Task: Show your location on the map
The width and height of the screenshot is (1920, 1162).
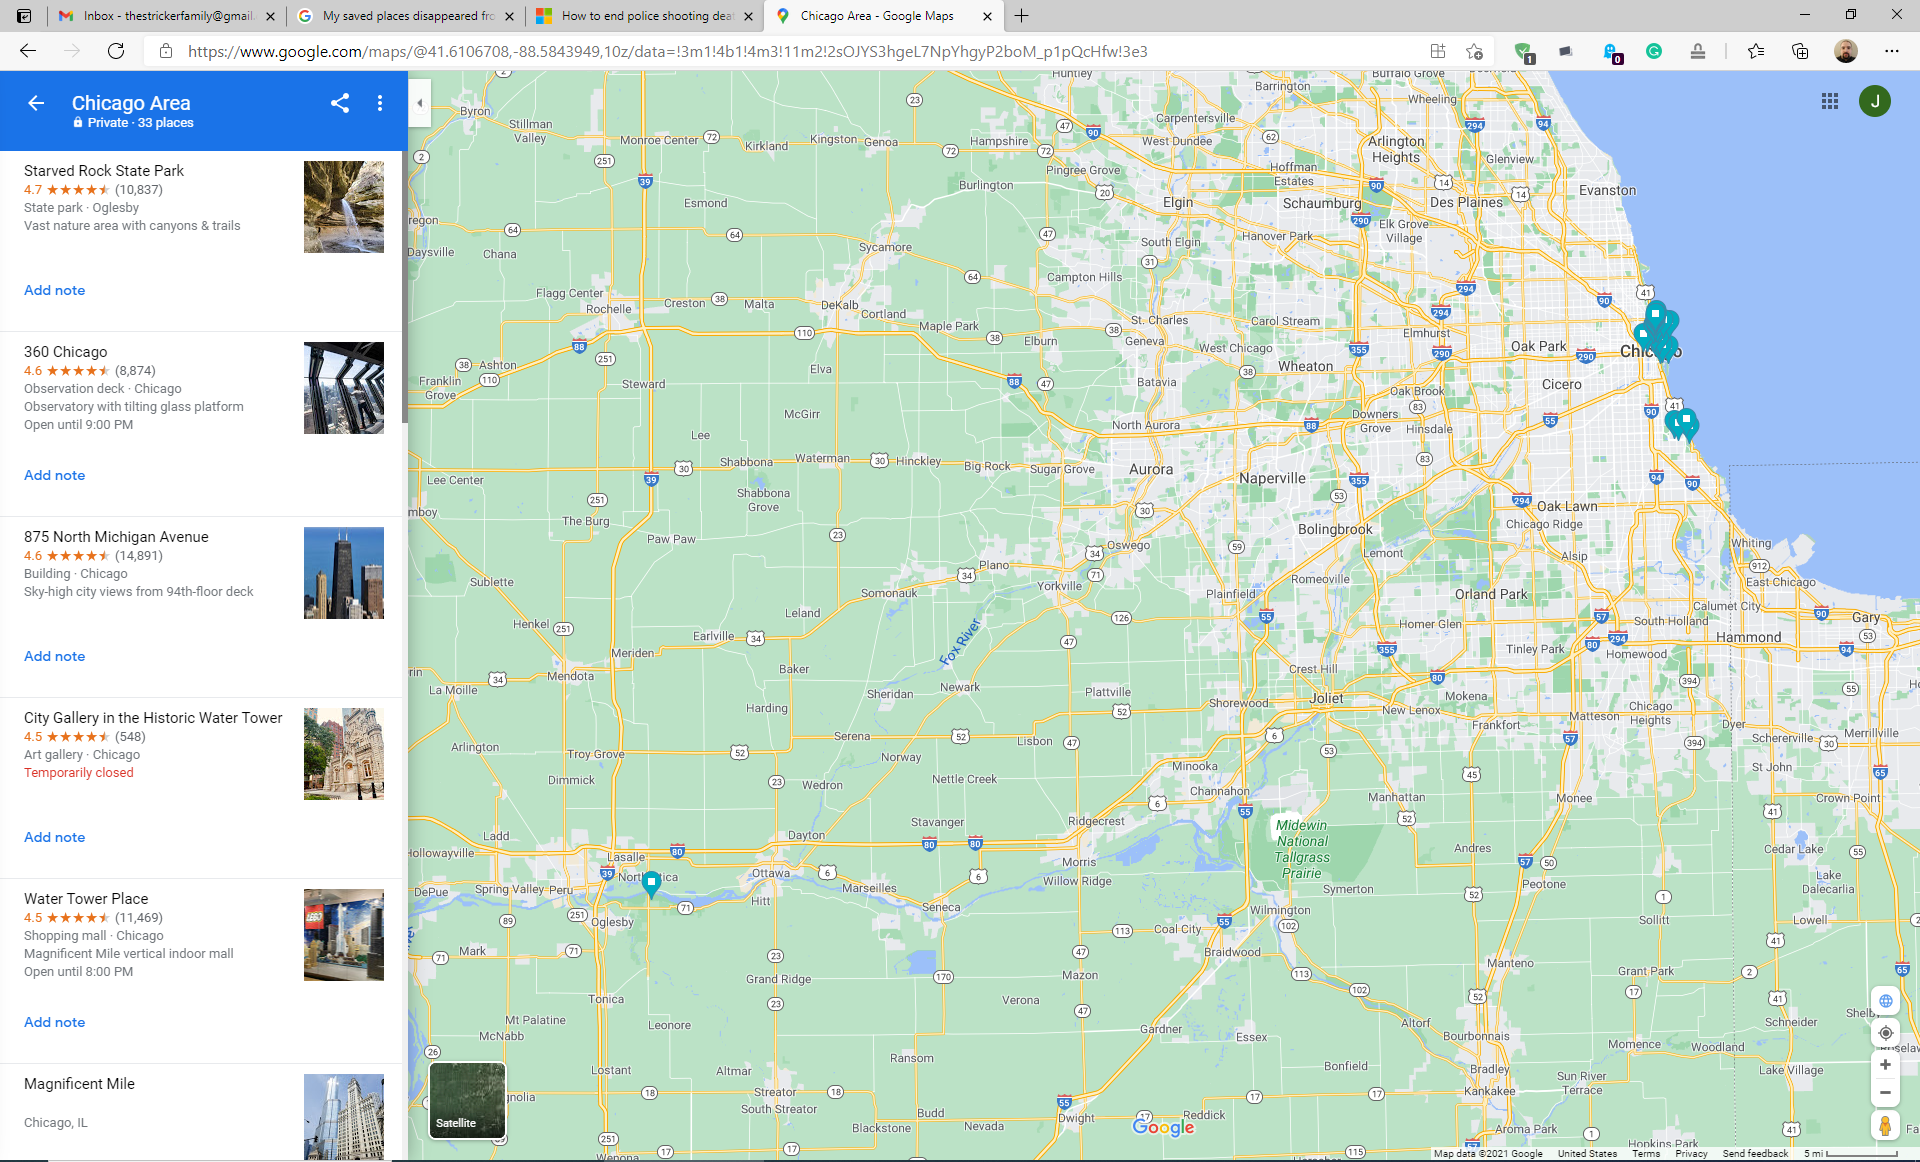Action: pos(1885,1033)
